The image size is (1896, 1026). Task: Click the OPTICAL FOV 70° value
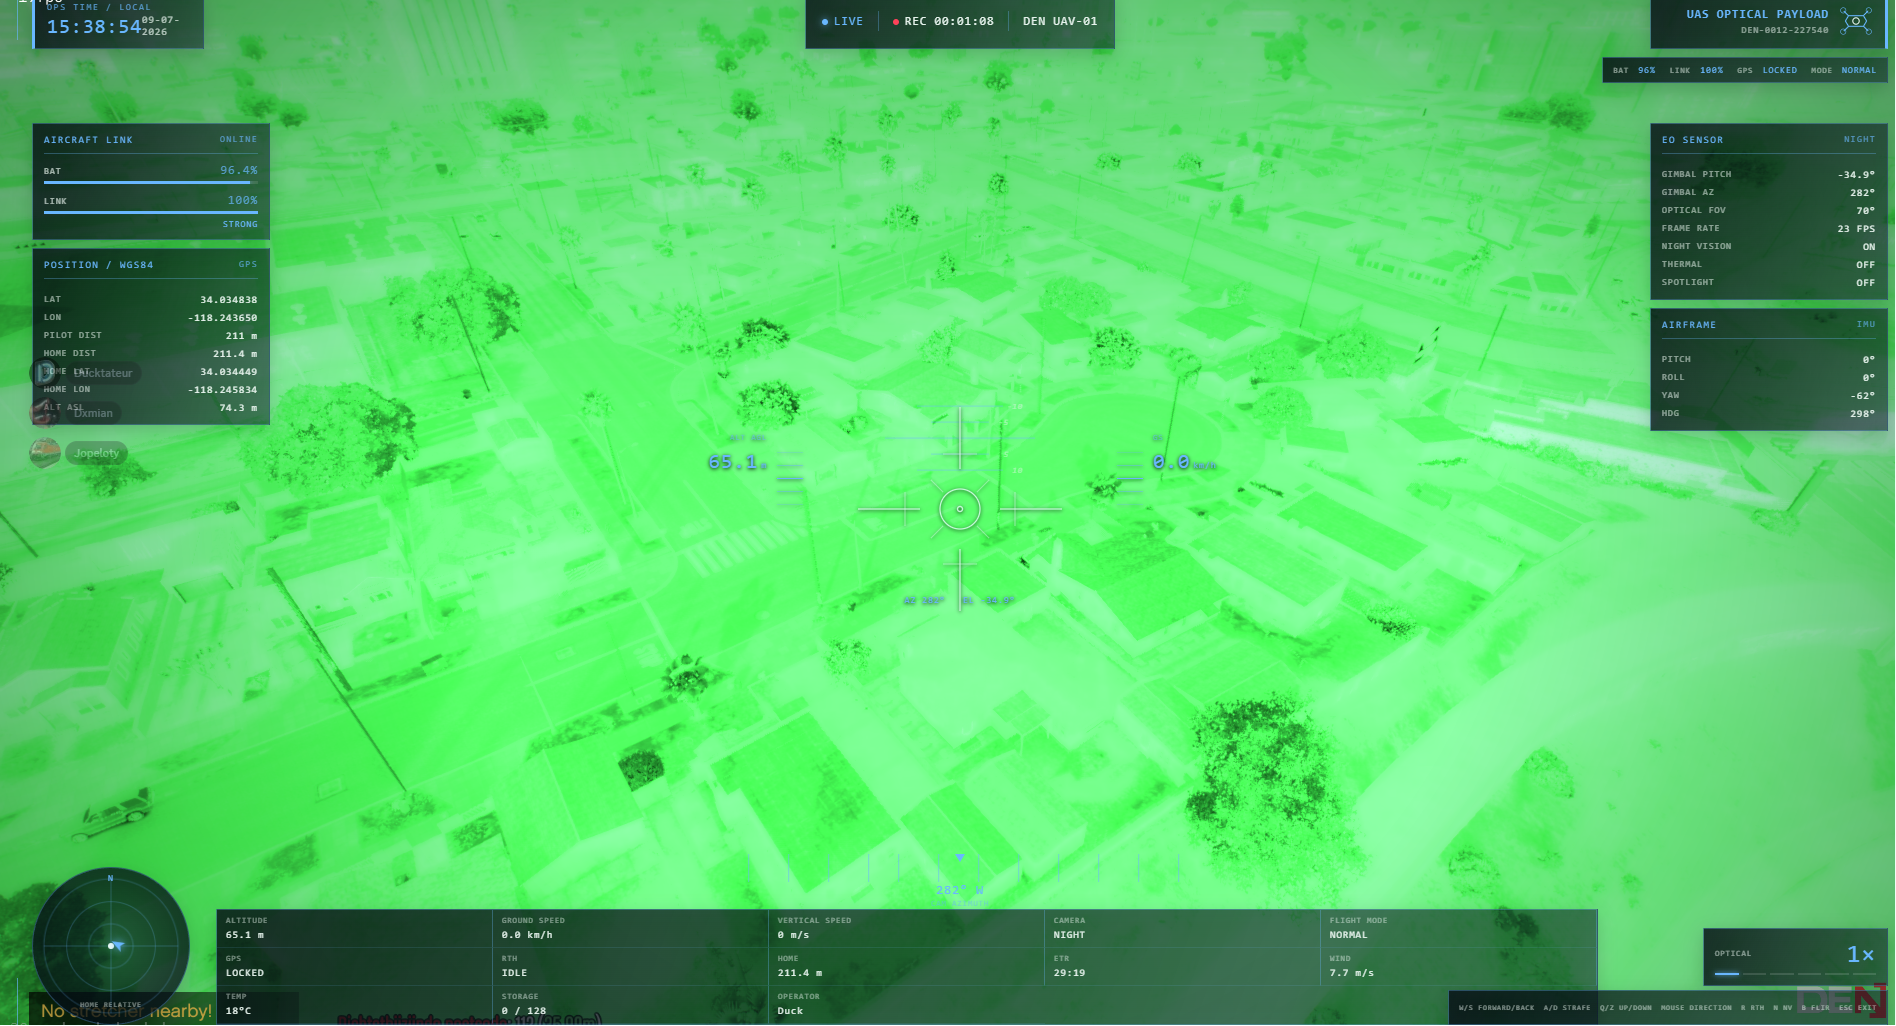(1865, 211)
